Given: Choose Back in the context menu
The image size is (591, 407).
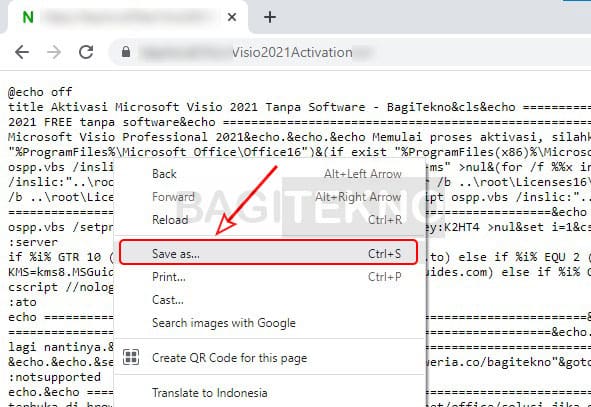Looking at the screenshot, I should point(270,174).
